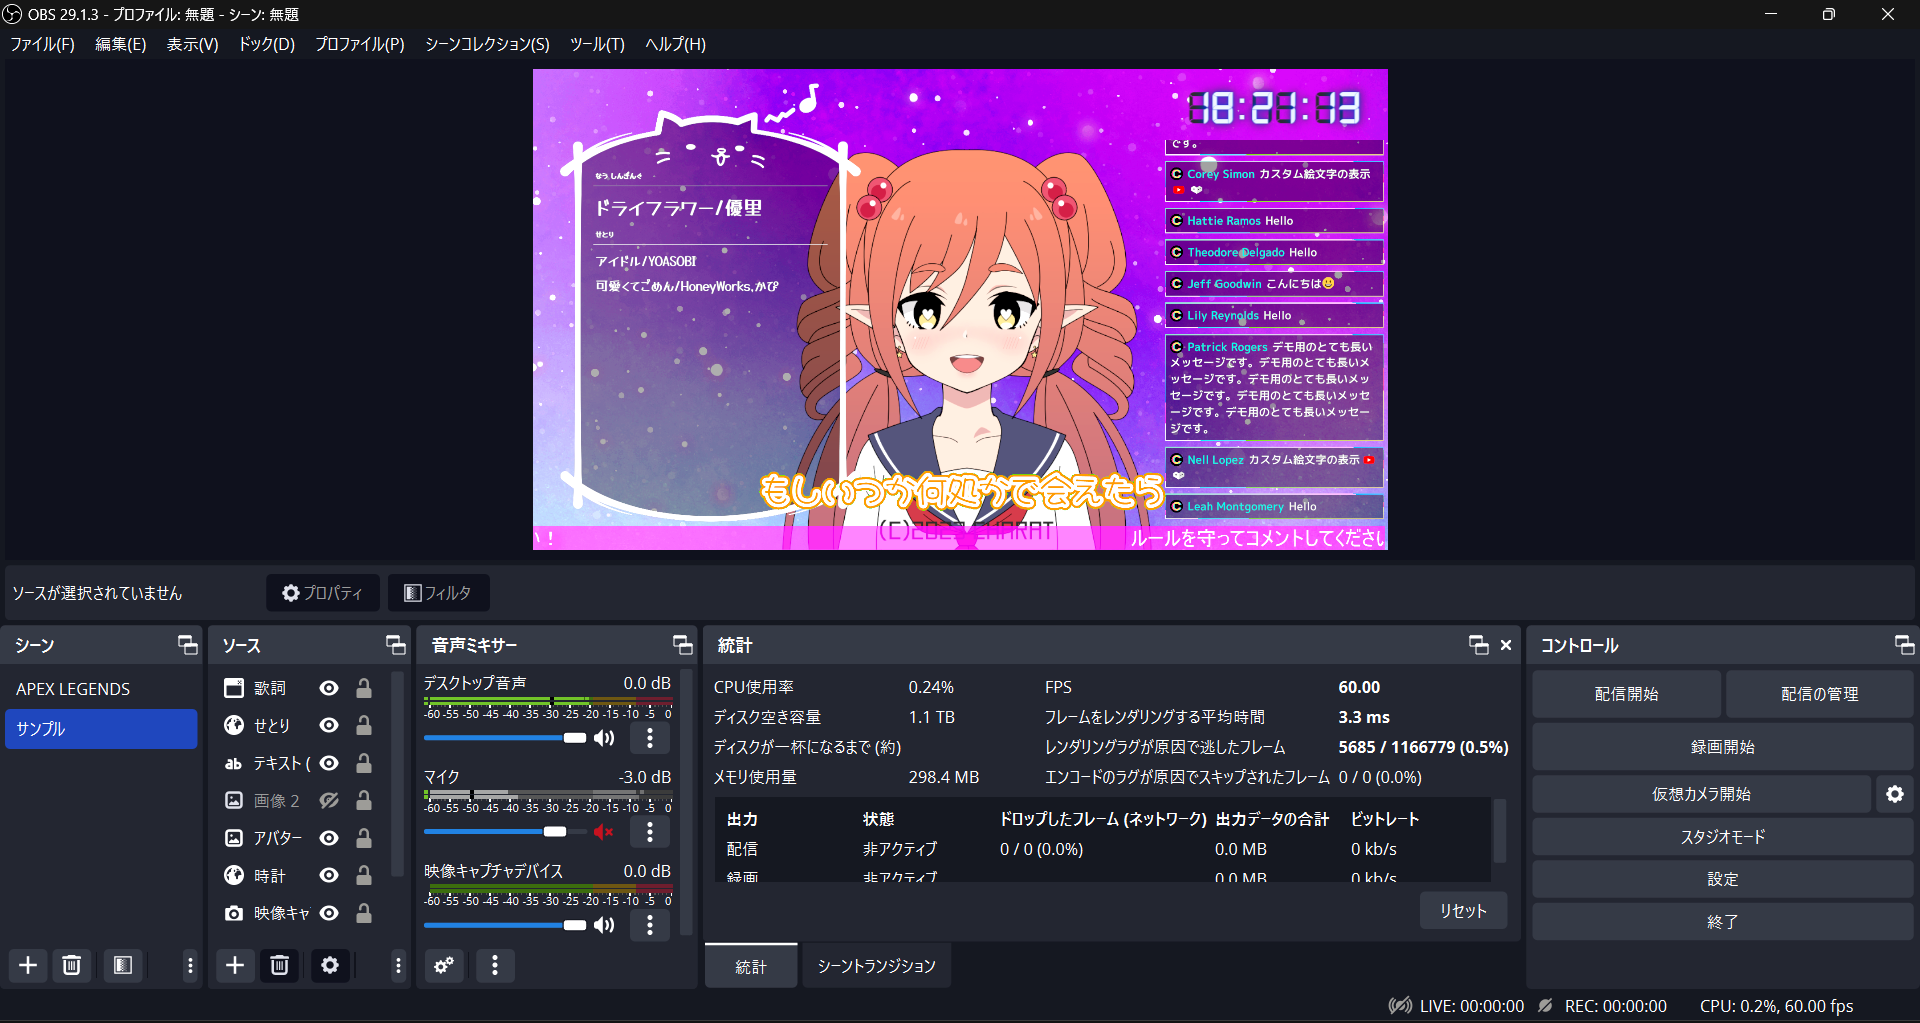Screen dimensions: 1920x1023
Task: Adjust the desktop audio volume slider
Action: click(575, 738)
